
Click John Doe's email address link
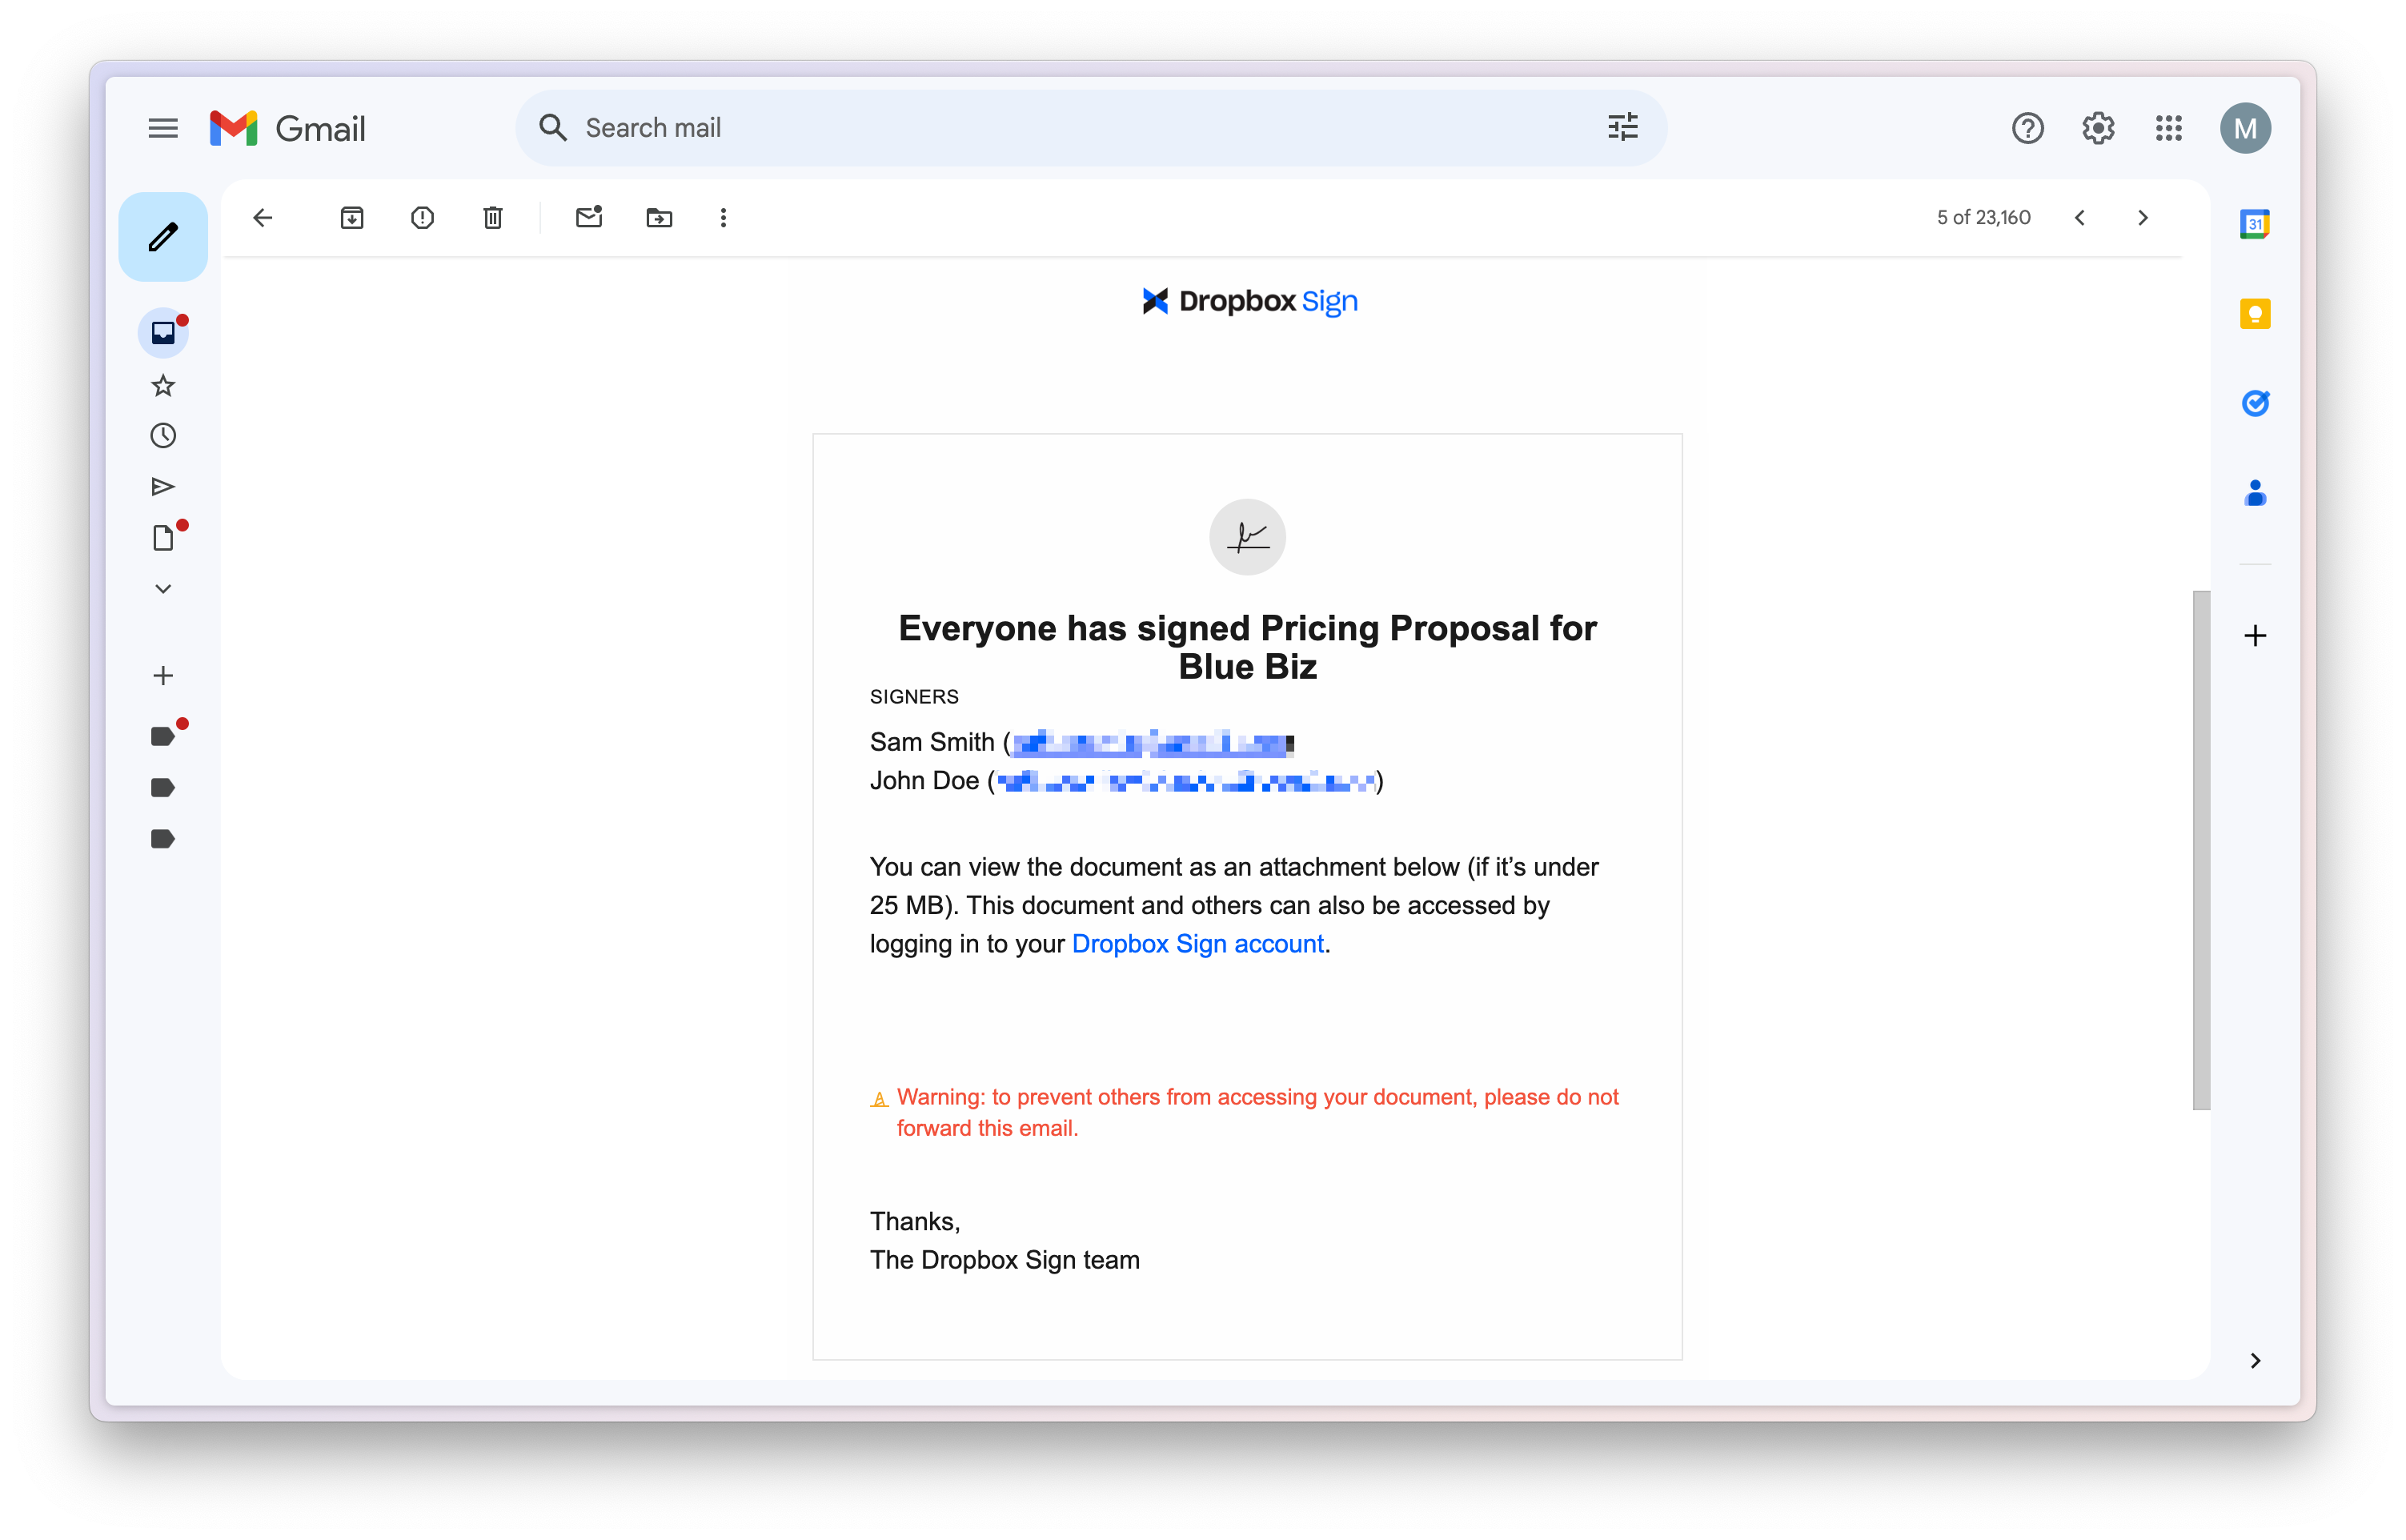1186,782
